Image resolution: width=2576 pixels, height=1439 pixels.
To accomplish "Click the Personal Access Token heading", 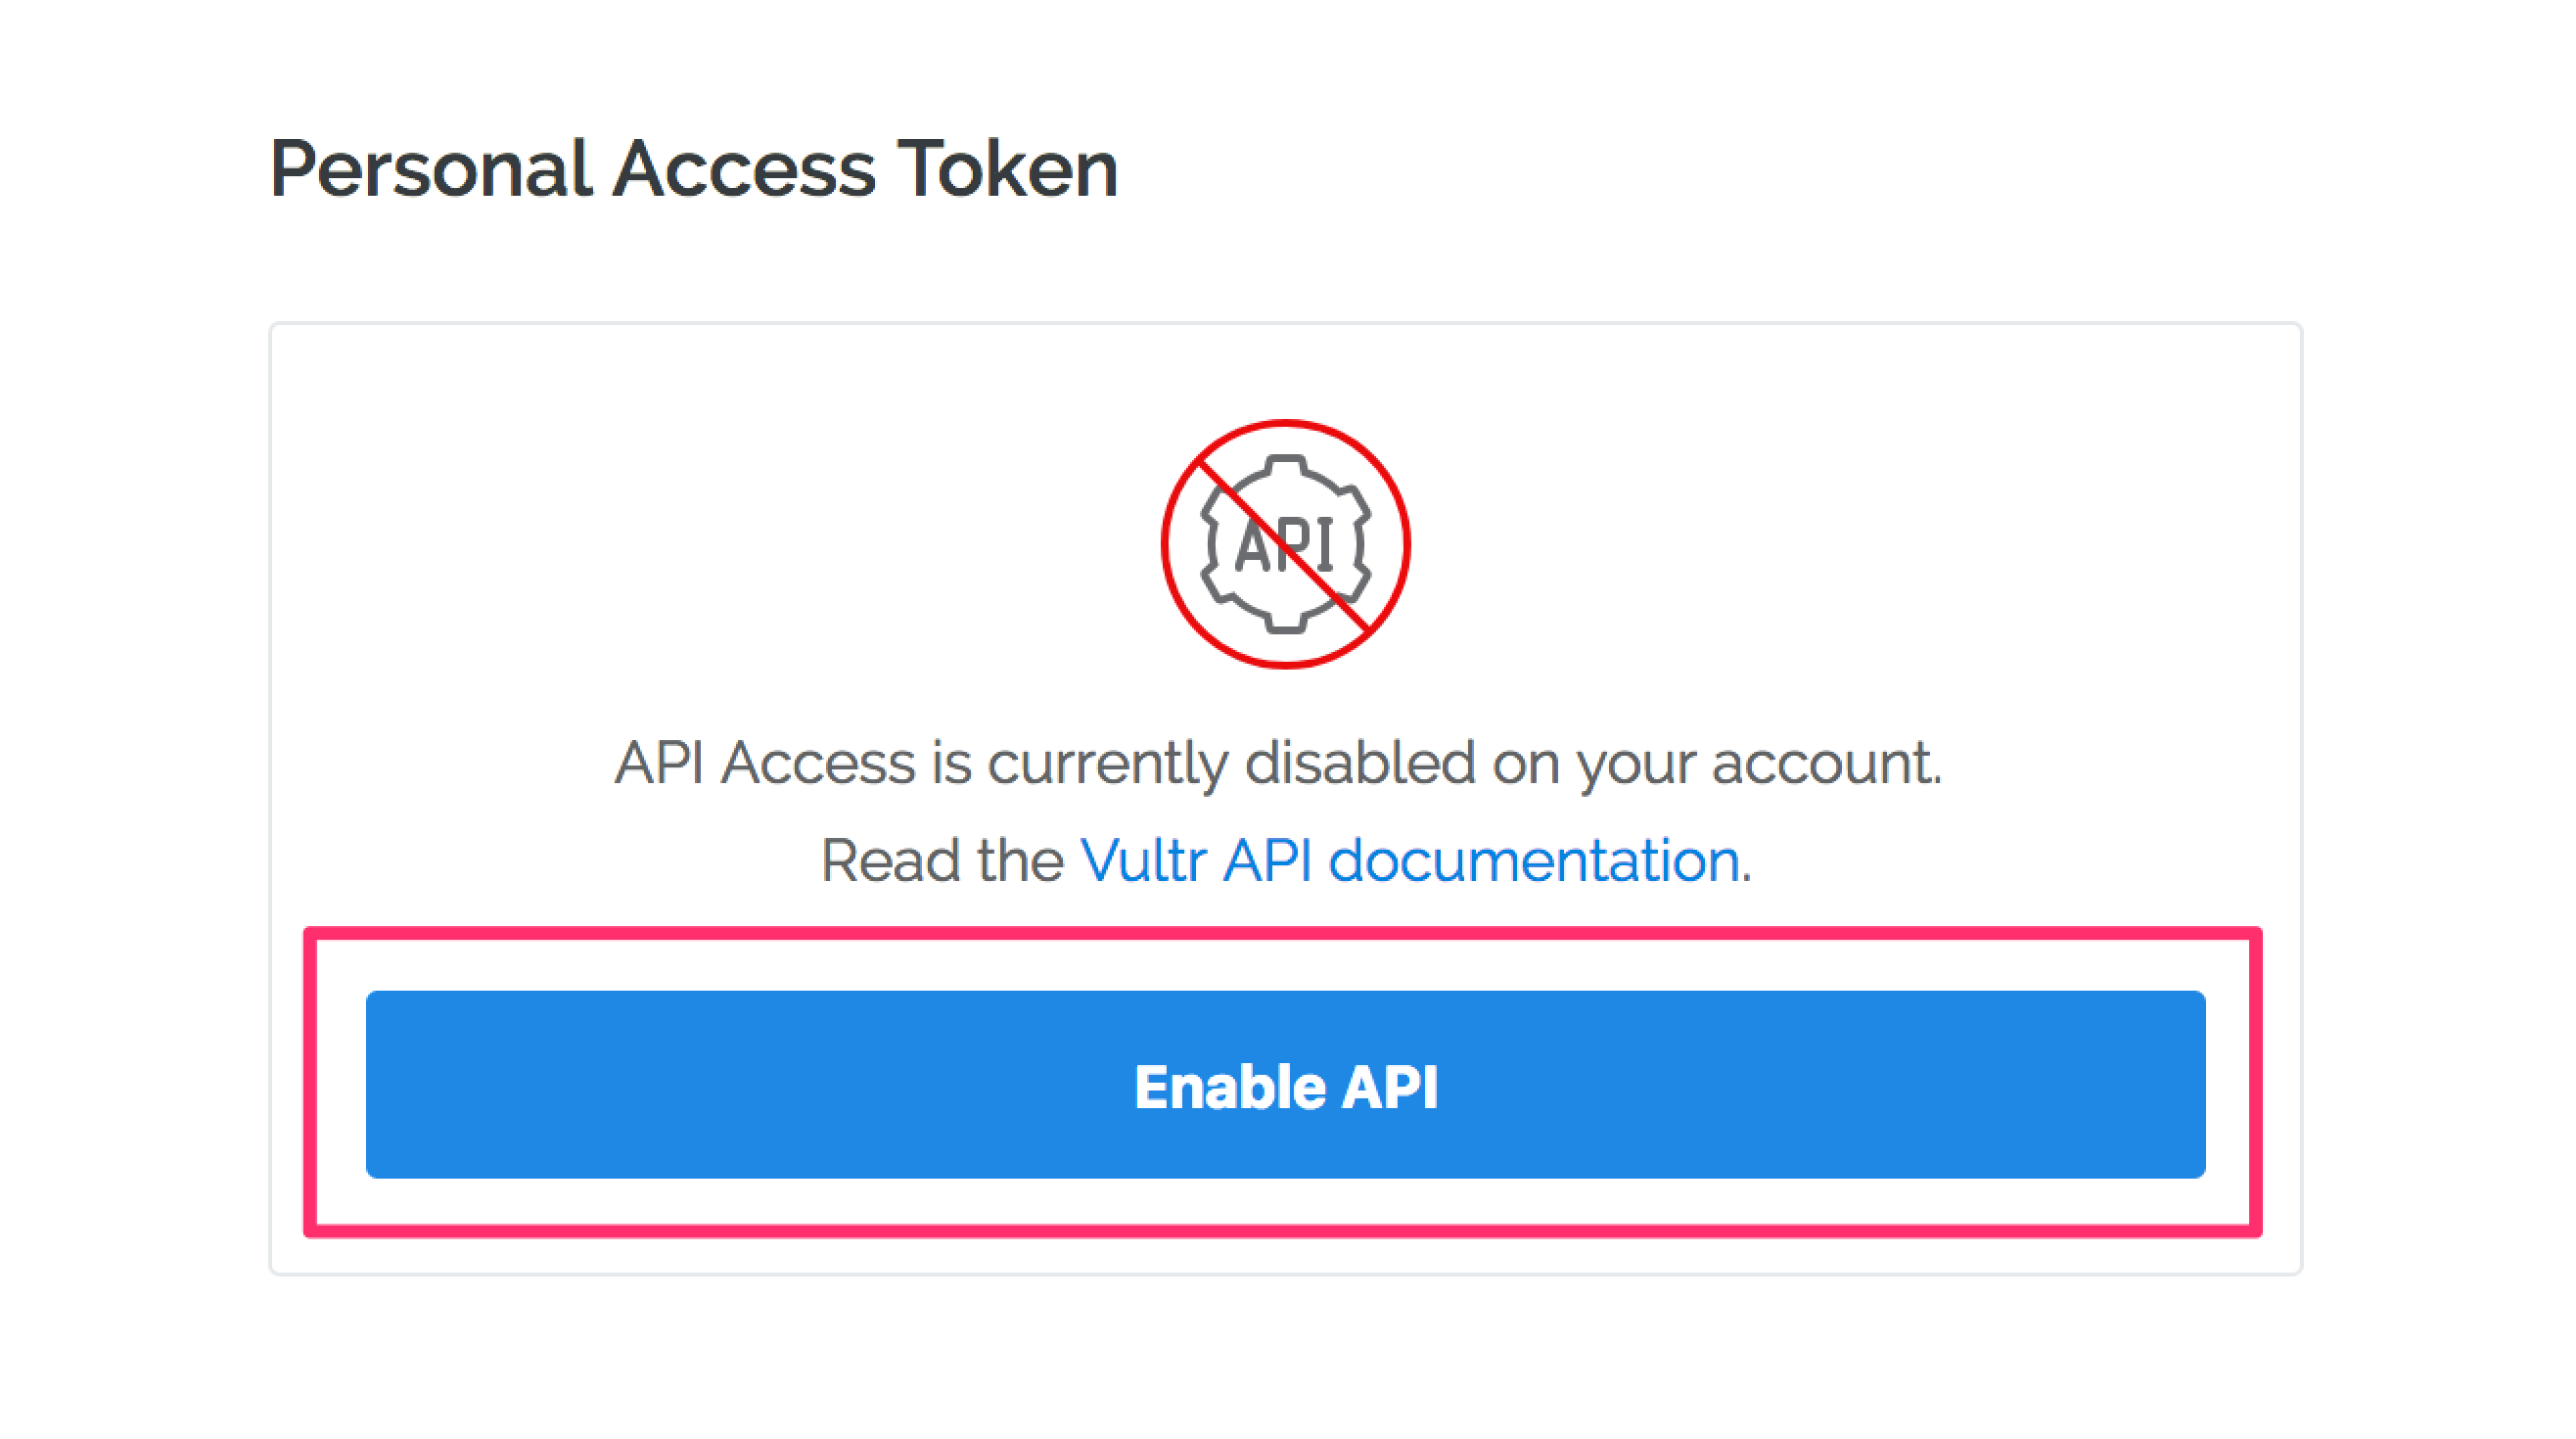I will pos(697,167).
